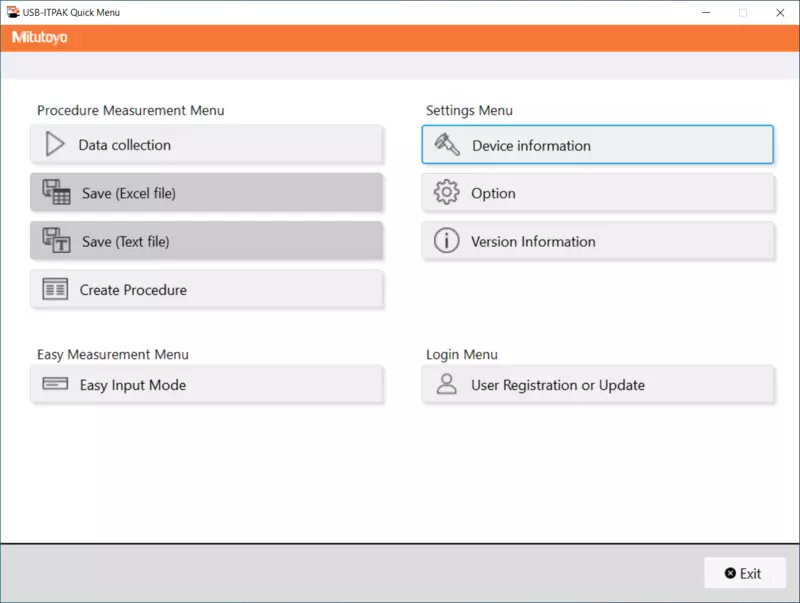Click the Create Procedure table icon

pos(55,289)
